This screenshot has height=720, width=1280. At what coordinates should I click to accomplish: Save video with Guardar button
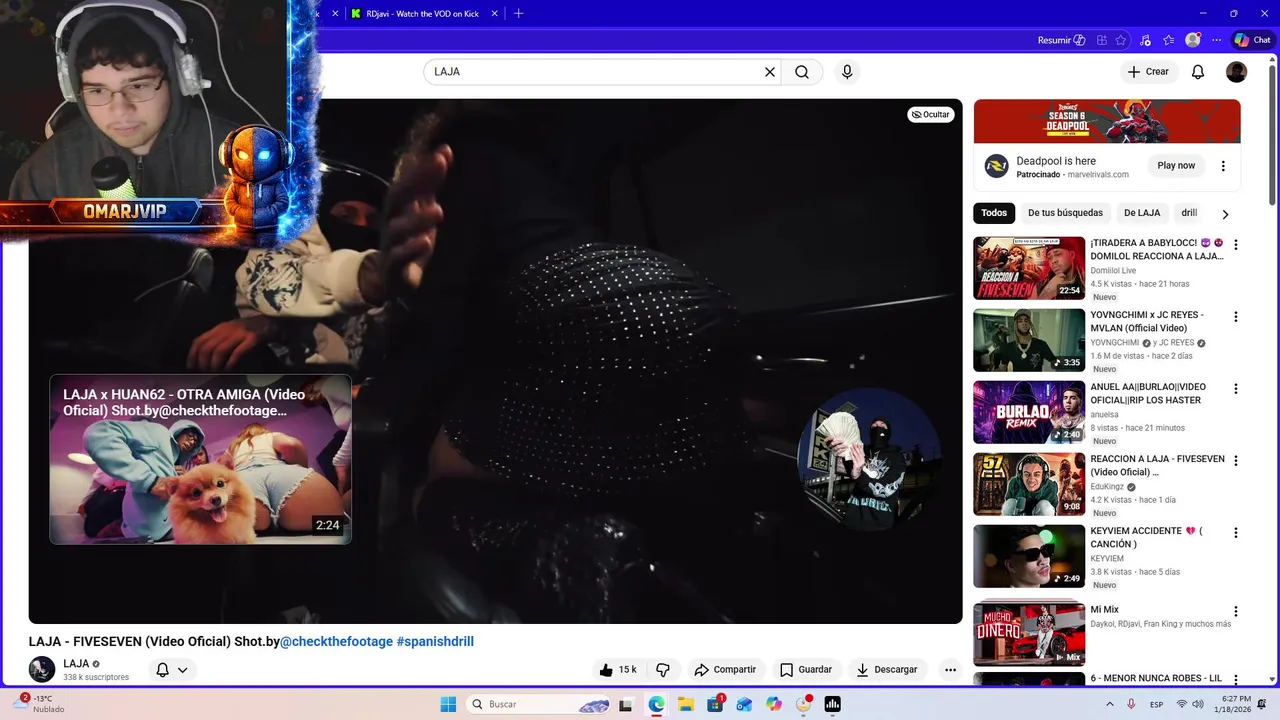coord(806,670)
